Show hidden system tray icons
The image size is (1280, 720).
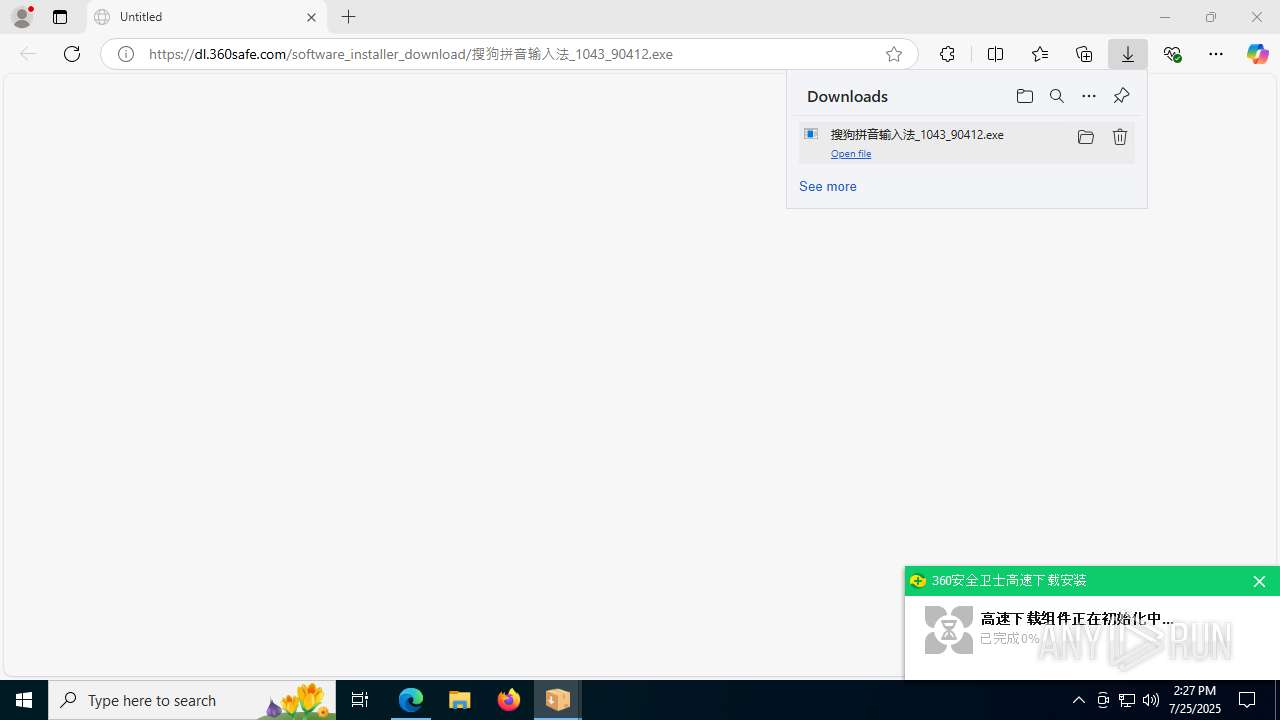(1079, 700)
